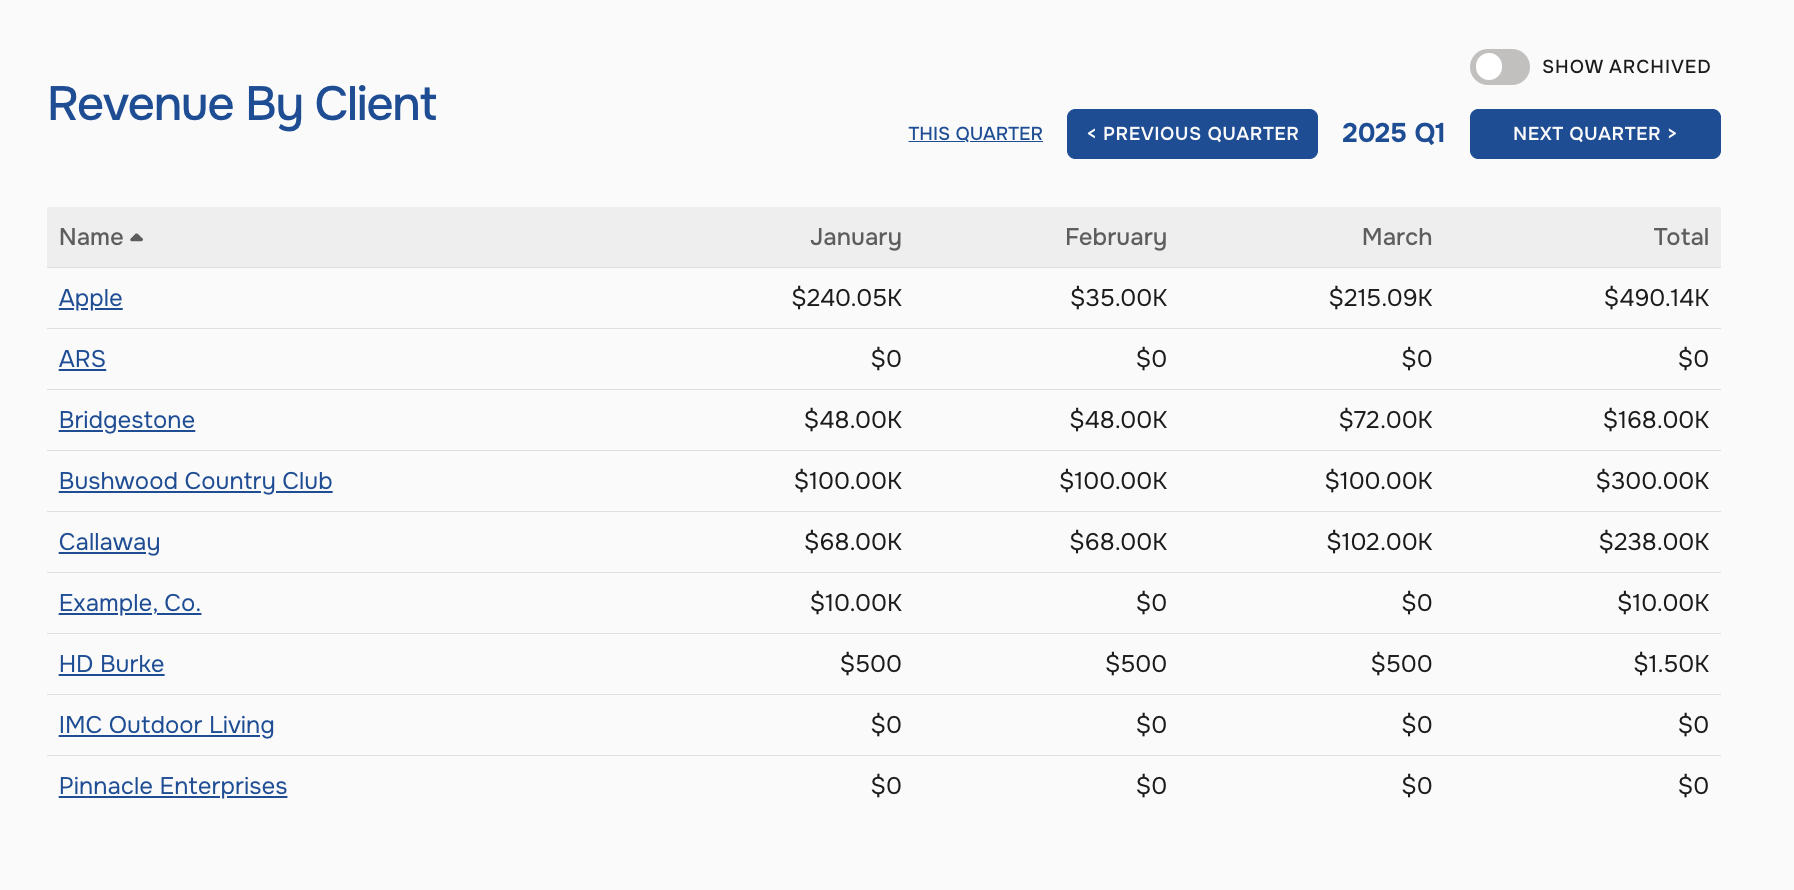The image size is (1794, 890).
Task: Click the This Quarter link
Action: (x=975, y=134)
